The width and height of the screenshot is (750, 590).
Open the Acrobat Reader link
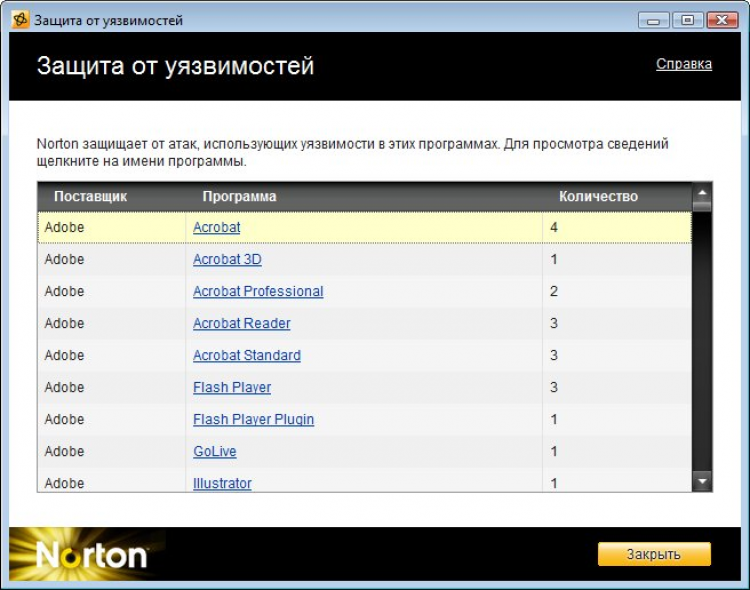(242, 323)
